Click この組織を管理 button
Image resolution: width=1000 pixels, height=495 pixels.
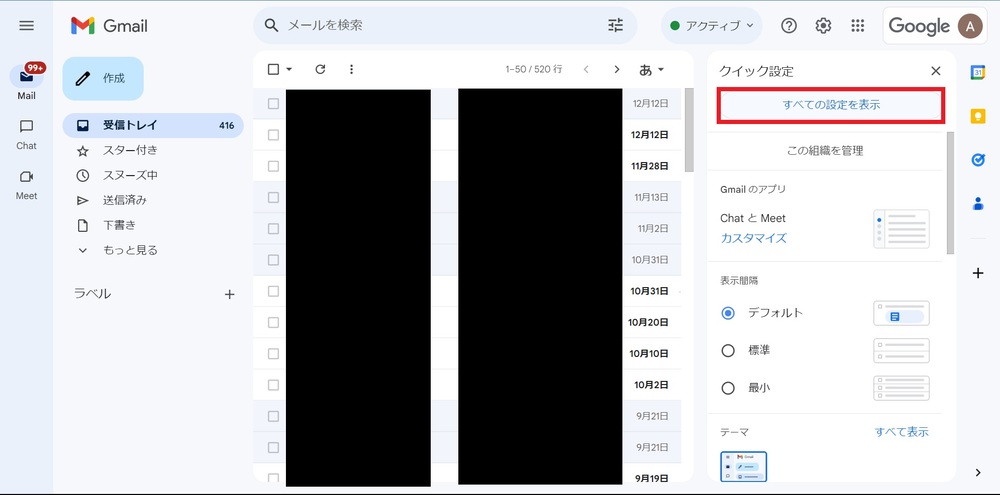[825, 151]
